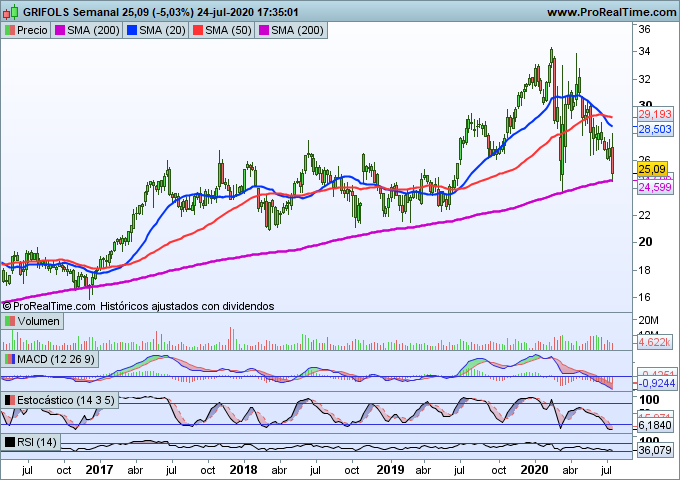The image size is (680, 480).
Task: Select the SMA (200) label next to Precio
Action: [91, 31]
